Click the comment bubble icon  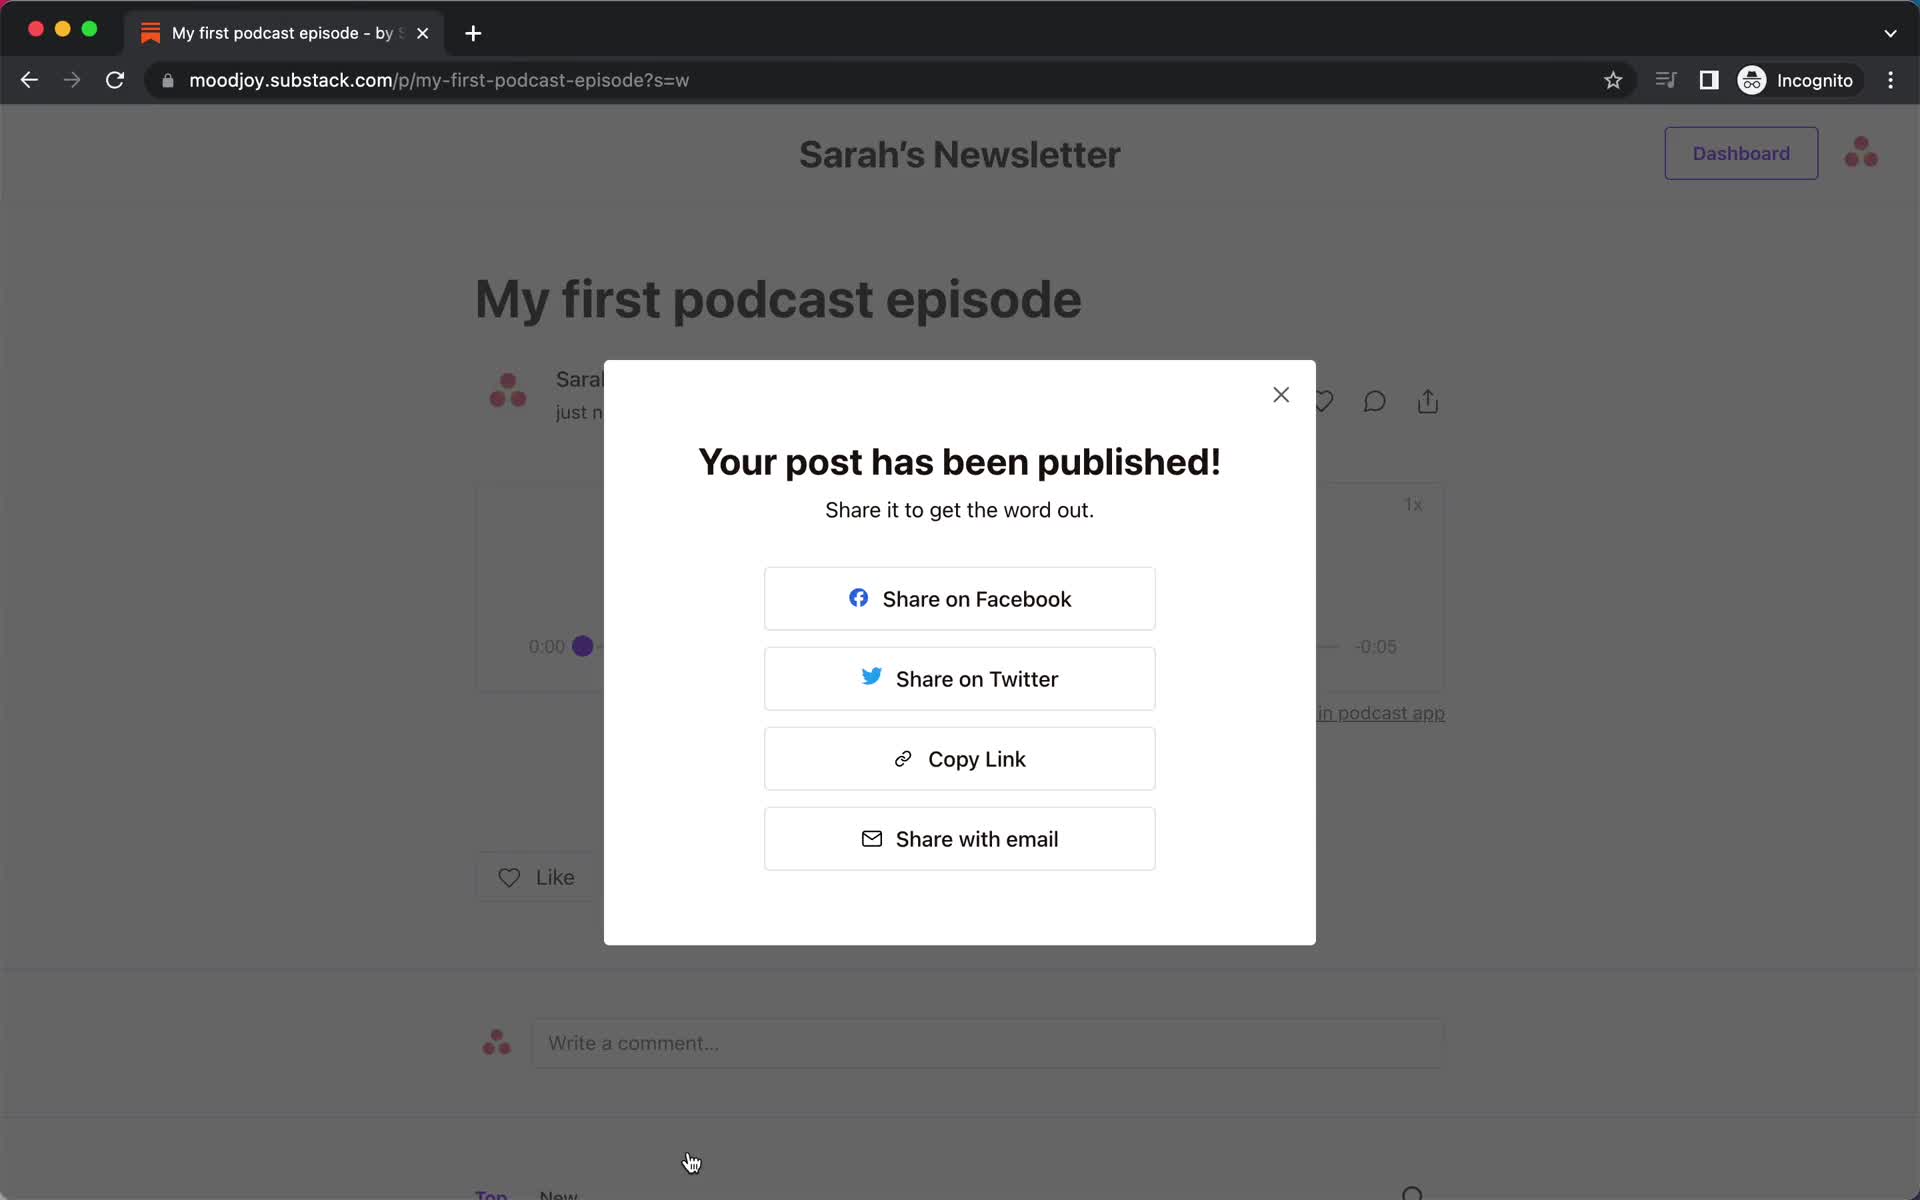click(x=1374, y=400)
